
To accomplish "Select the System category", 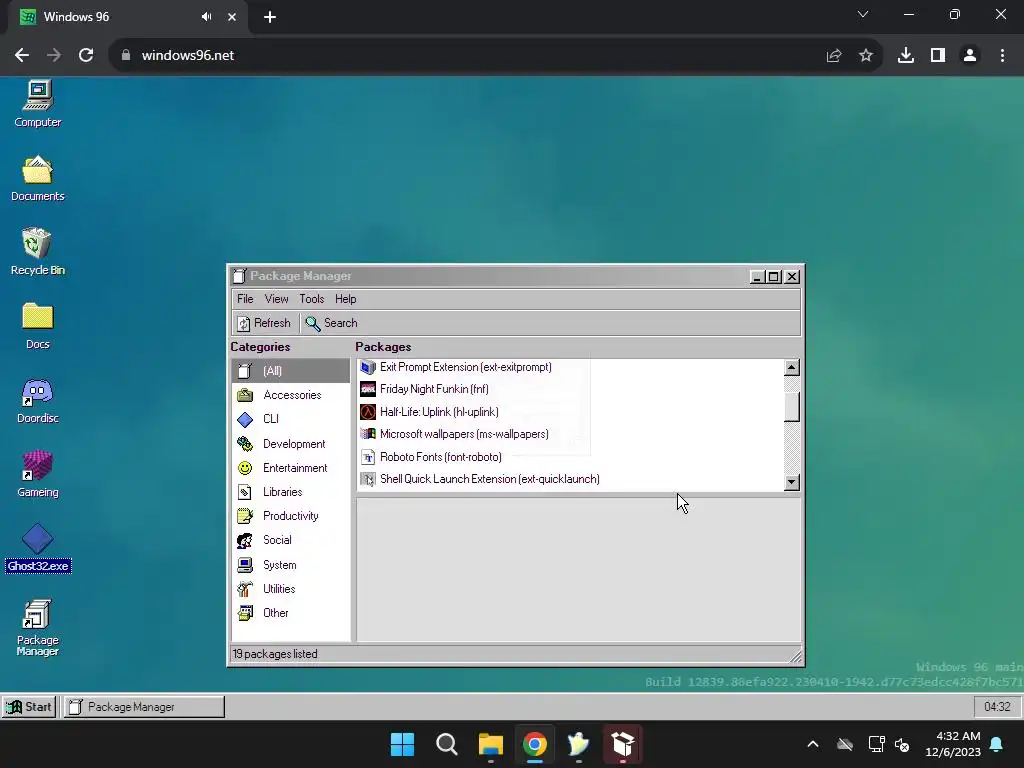I will click(x=291, y=565).
